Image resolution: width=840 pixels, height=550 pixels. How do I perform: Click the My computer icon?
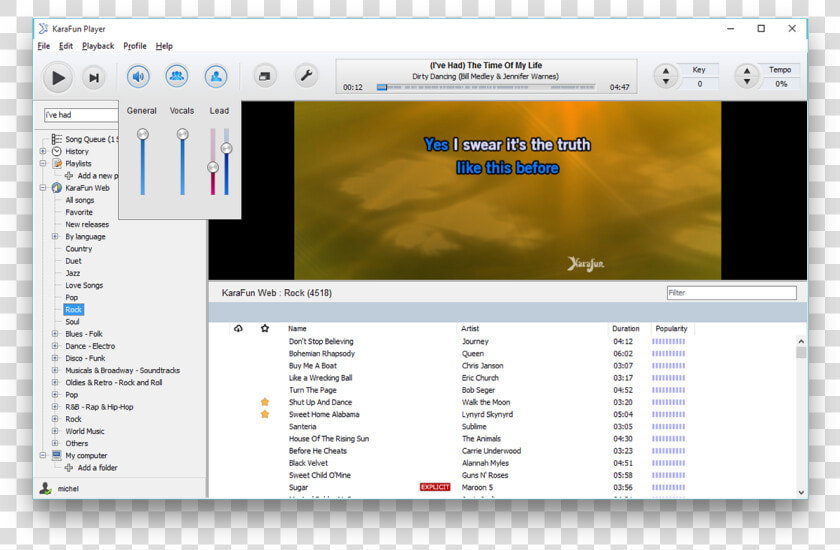pos(57,455)
